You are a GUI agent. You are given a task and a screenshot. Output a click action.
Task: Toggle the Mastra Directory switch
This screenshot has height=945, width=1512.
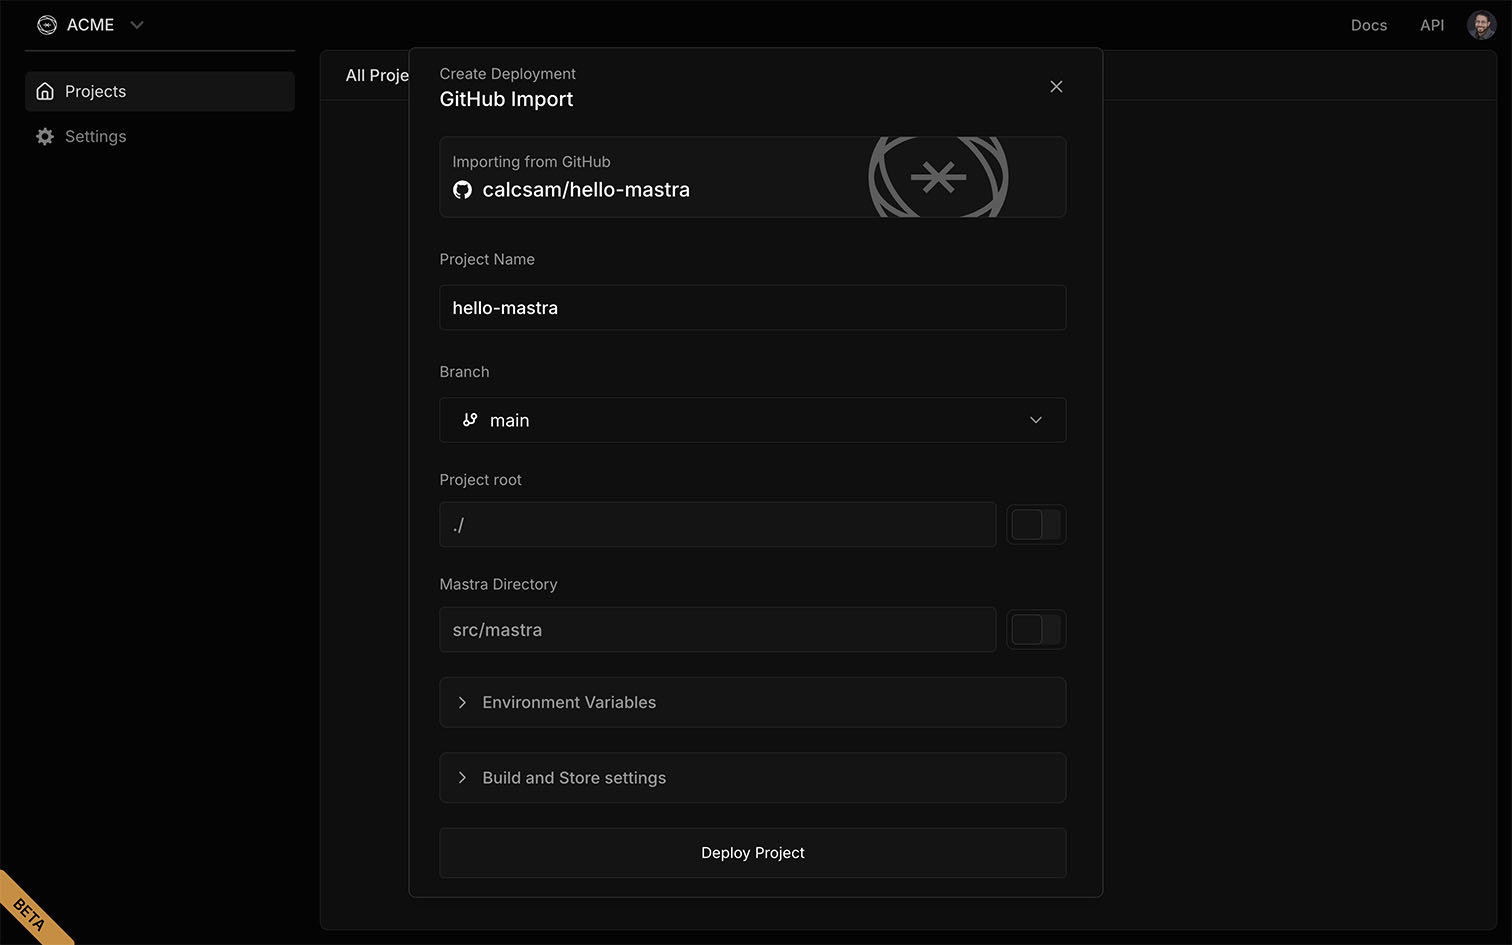tap(1035, 630)
